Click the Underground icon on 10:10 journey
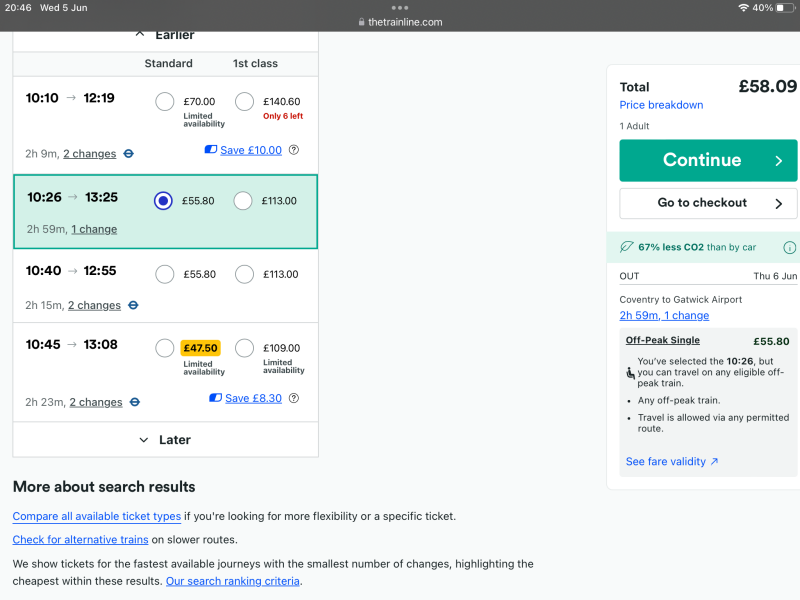The image size is (800, 600). [129, 154]
